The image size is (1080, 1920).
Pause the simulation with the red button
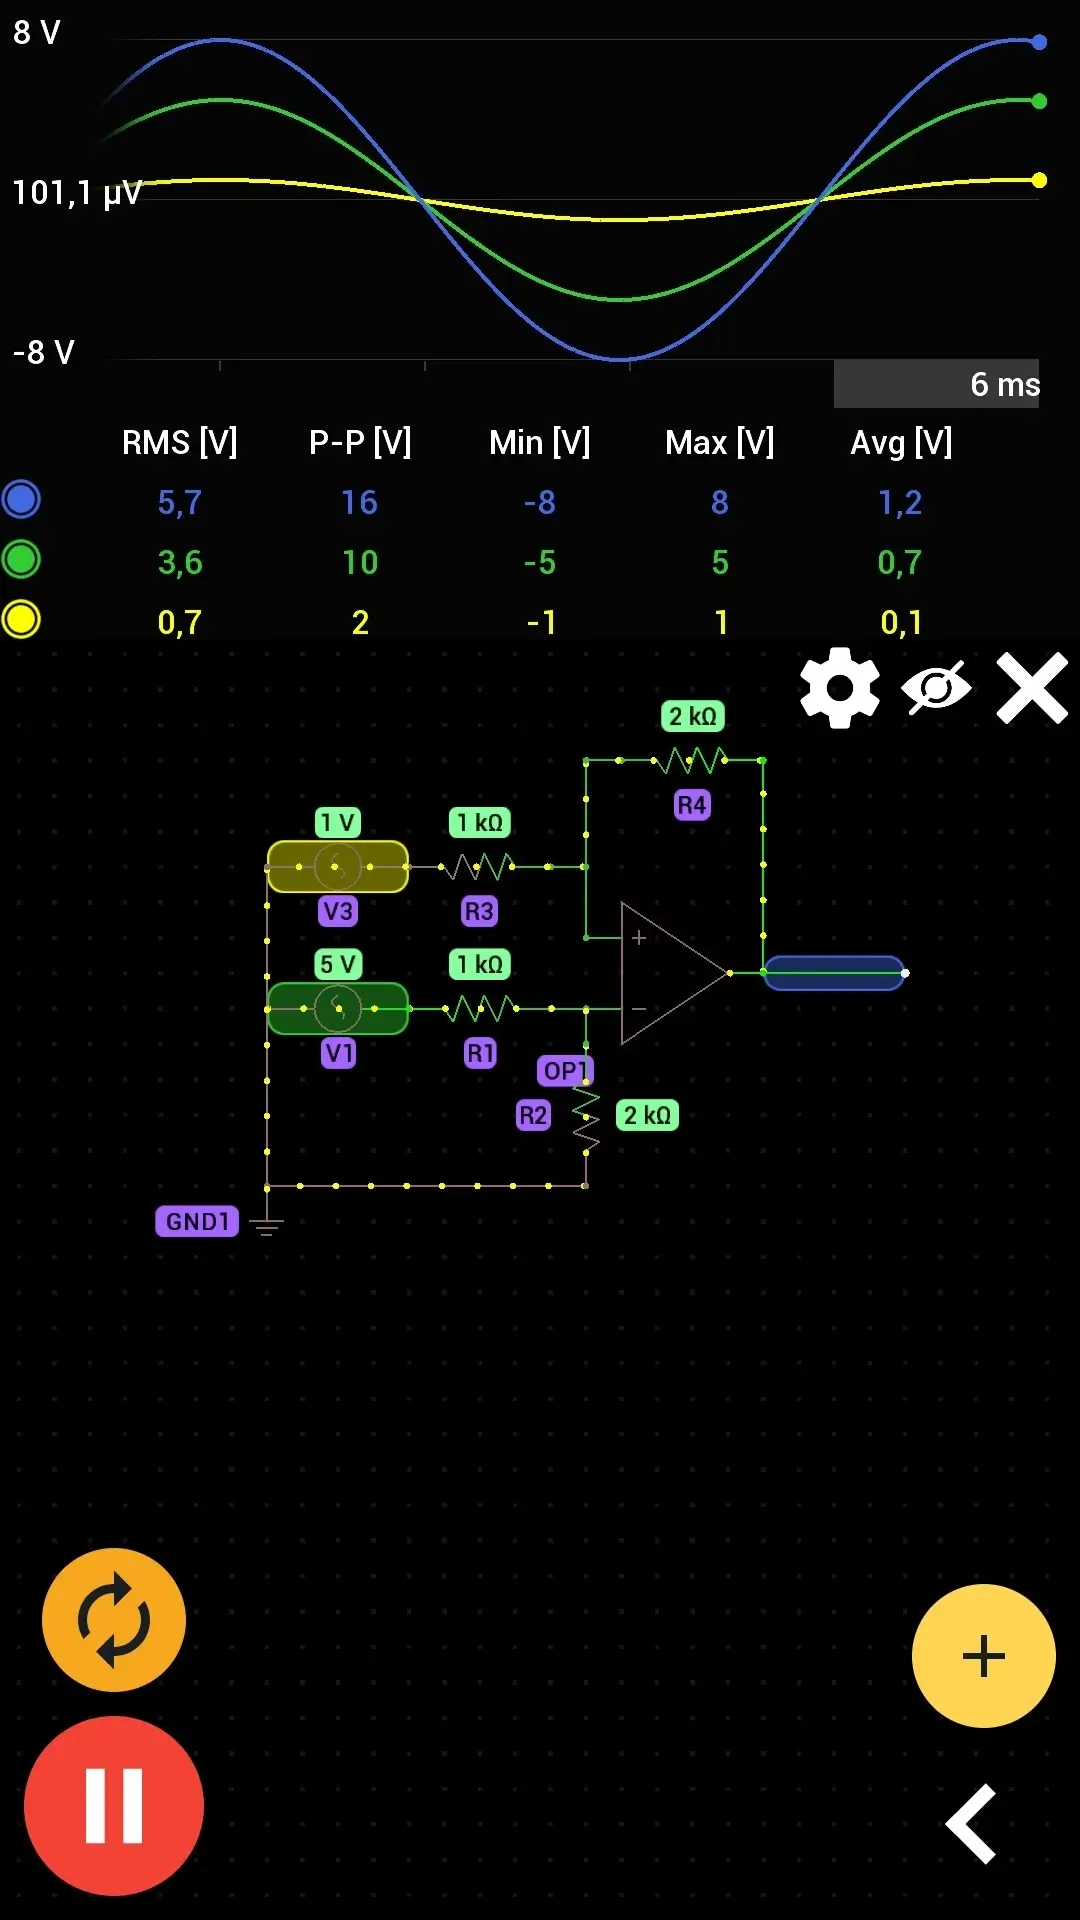[114, 1806]
